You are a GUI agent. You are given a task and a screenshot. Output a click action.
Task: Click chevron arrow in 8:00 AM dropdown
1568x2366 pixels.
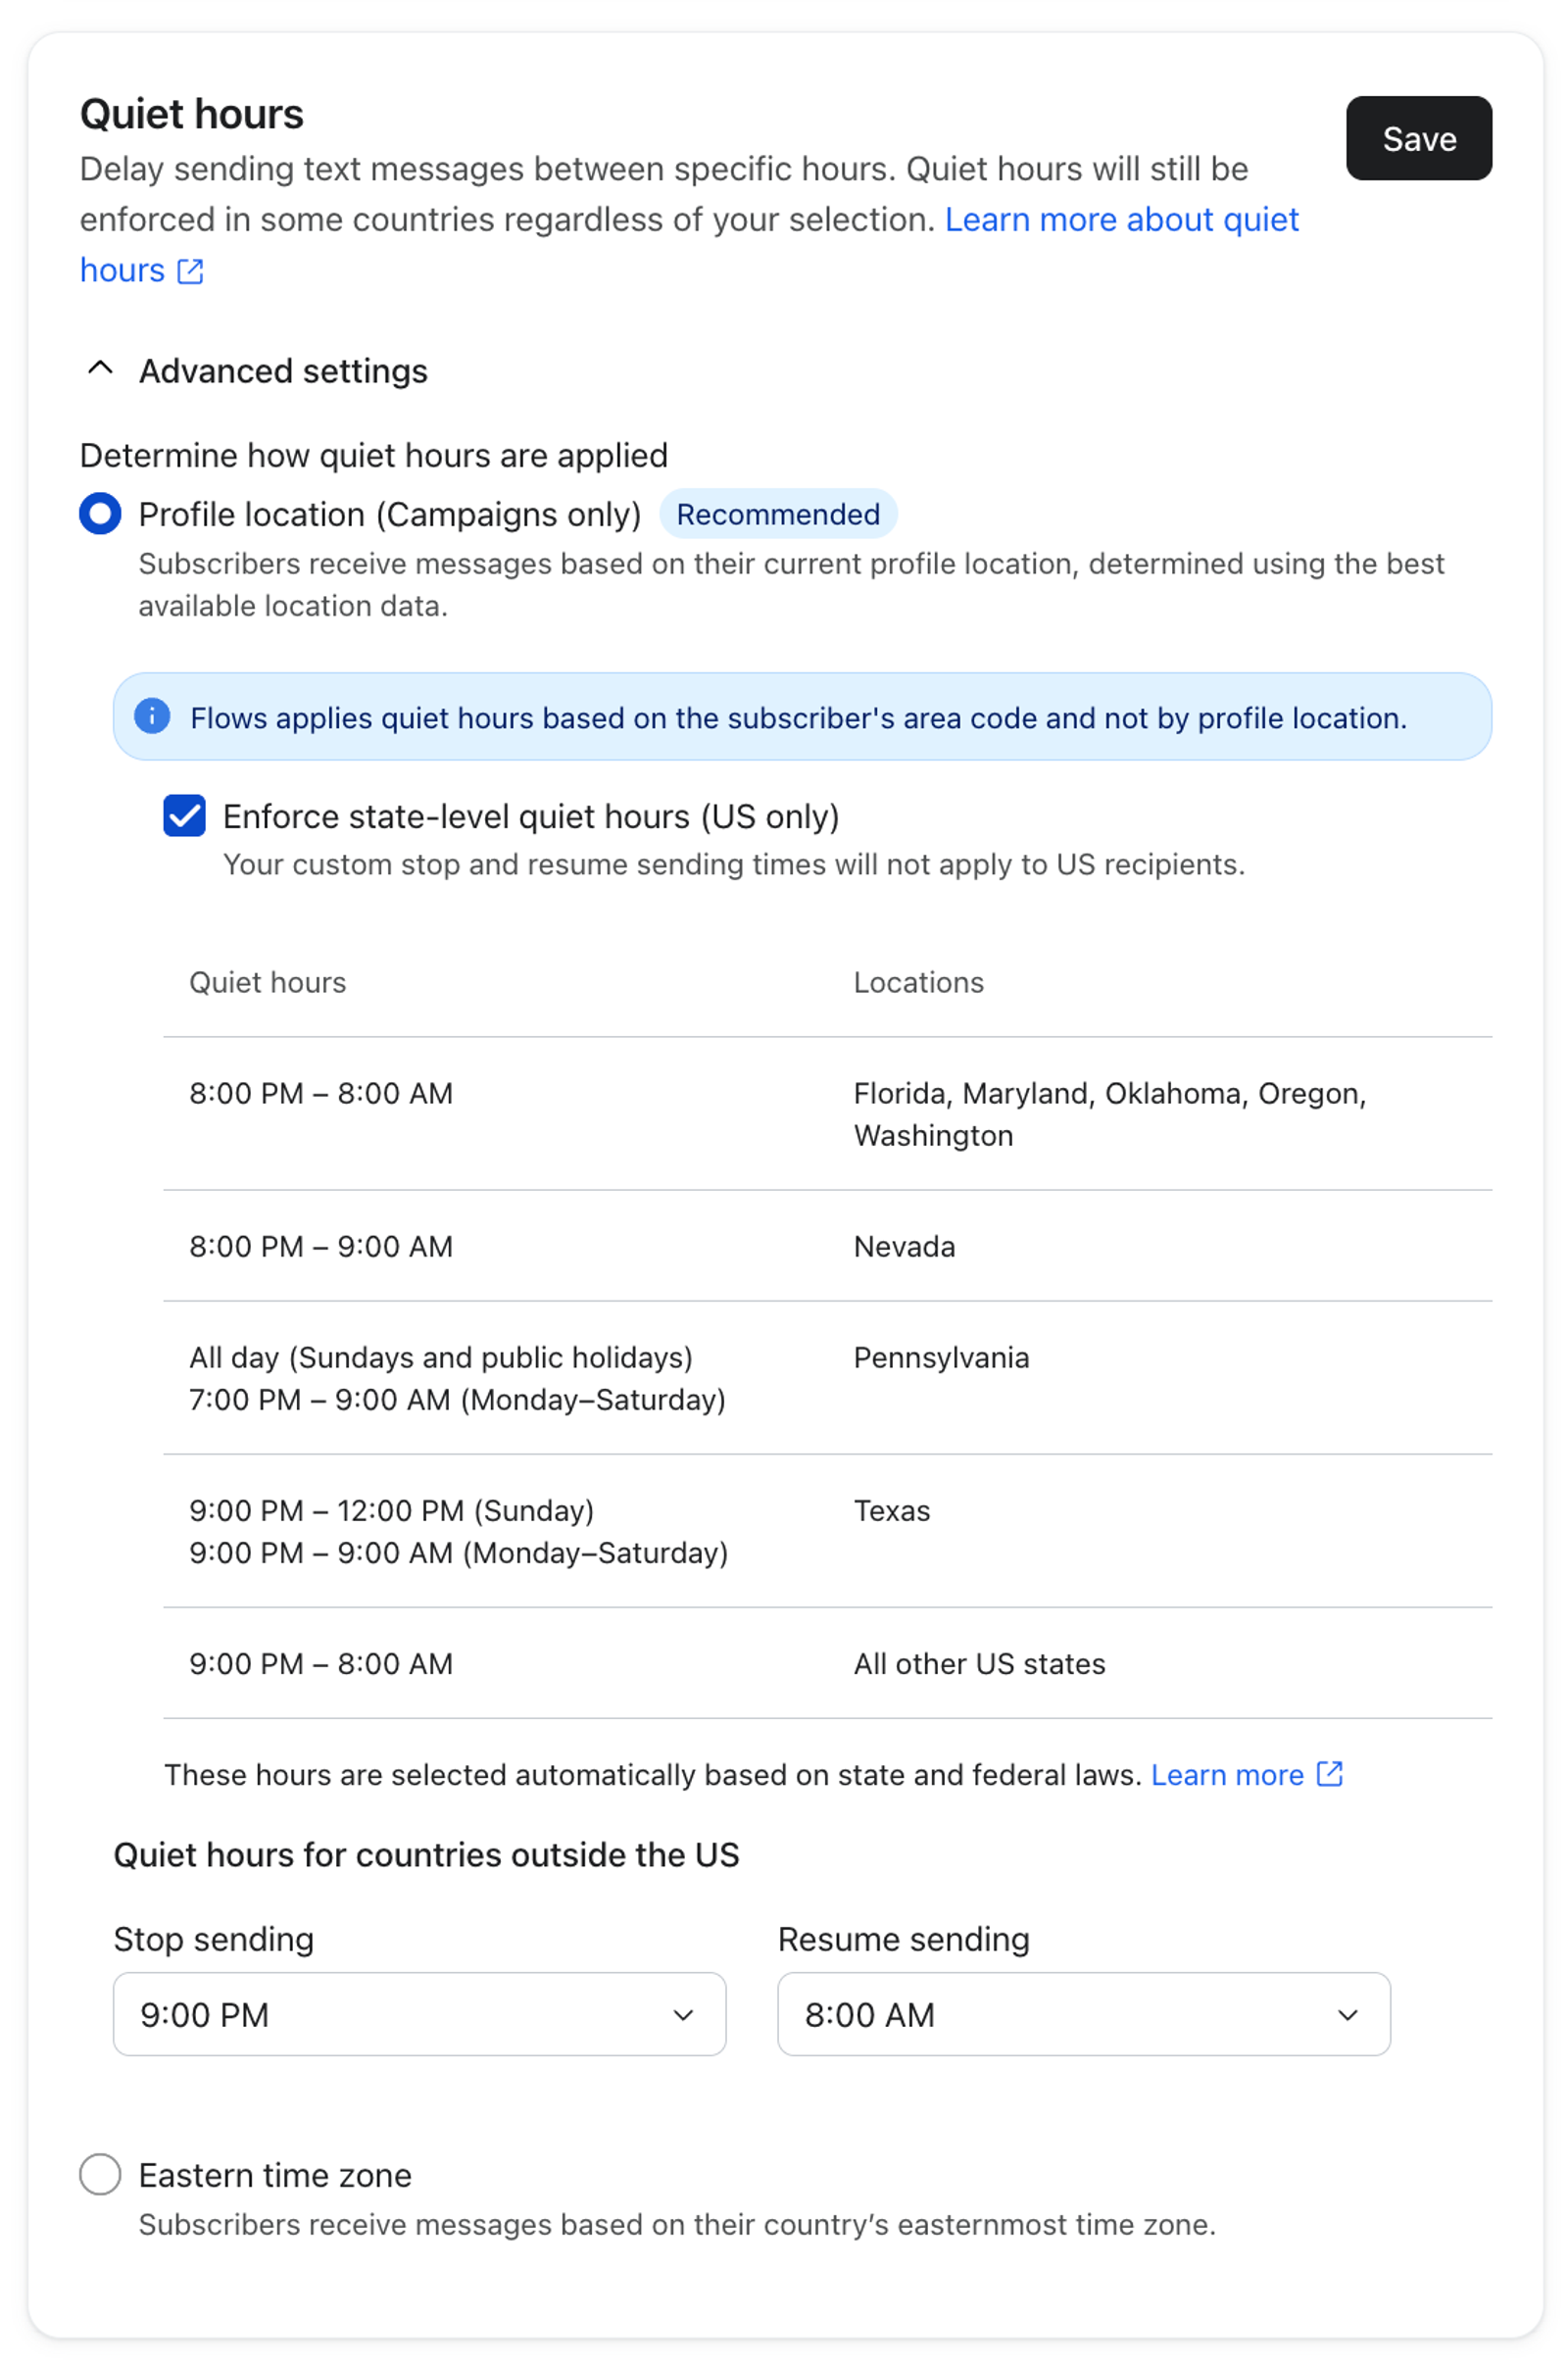click(1347, 2015)
